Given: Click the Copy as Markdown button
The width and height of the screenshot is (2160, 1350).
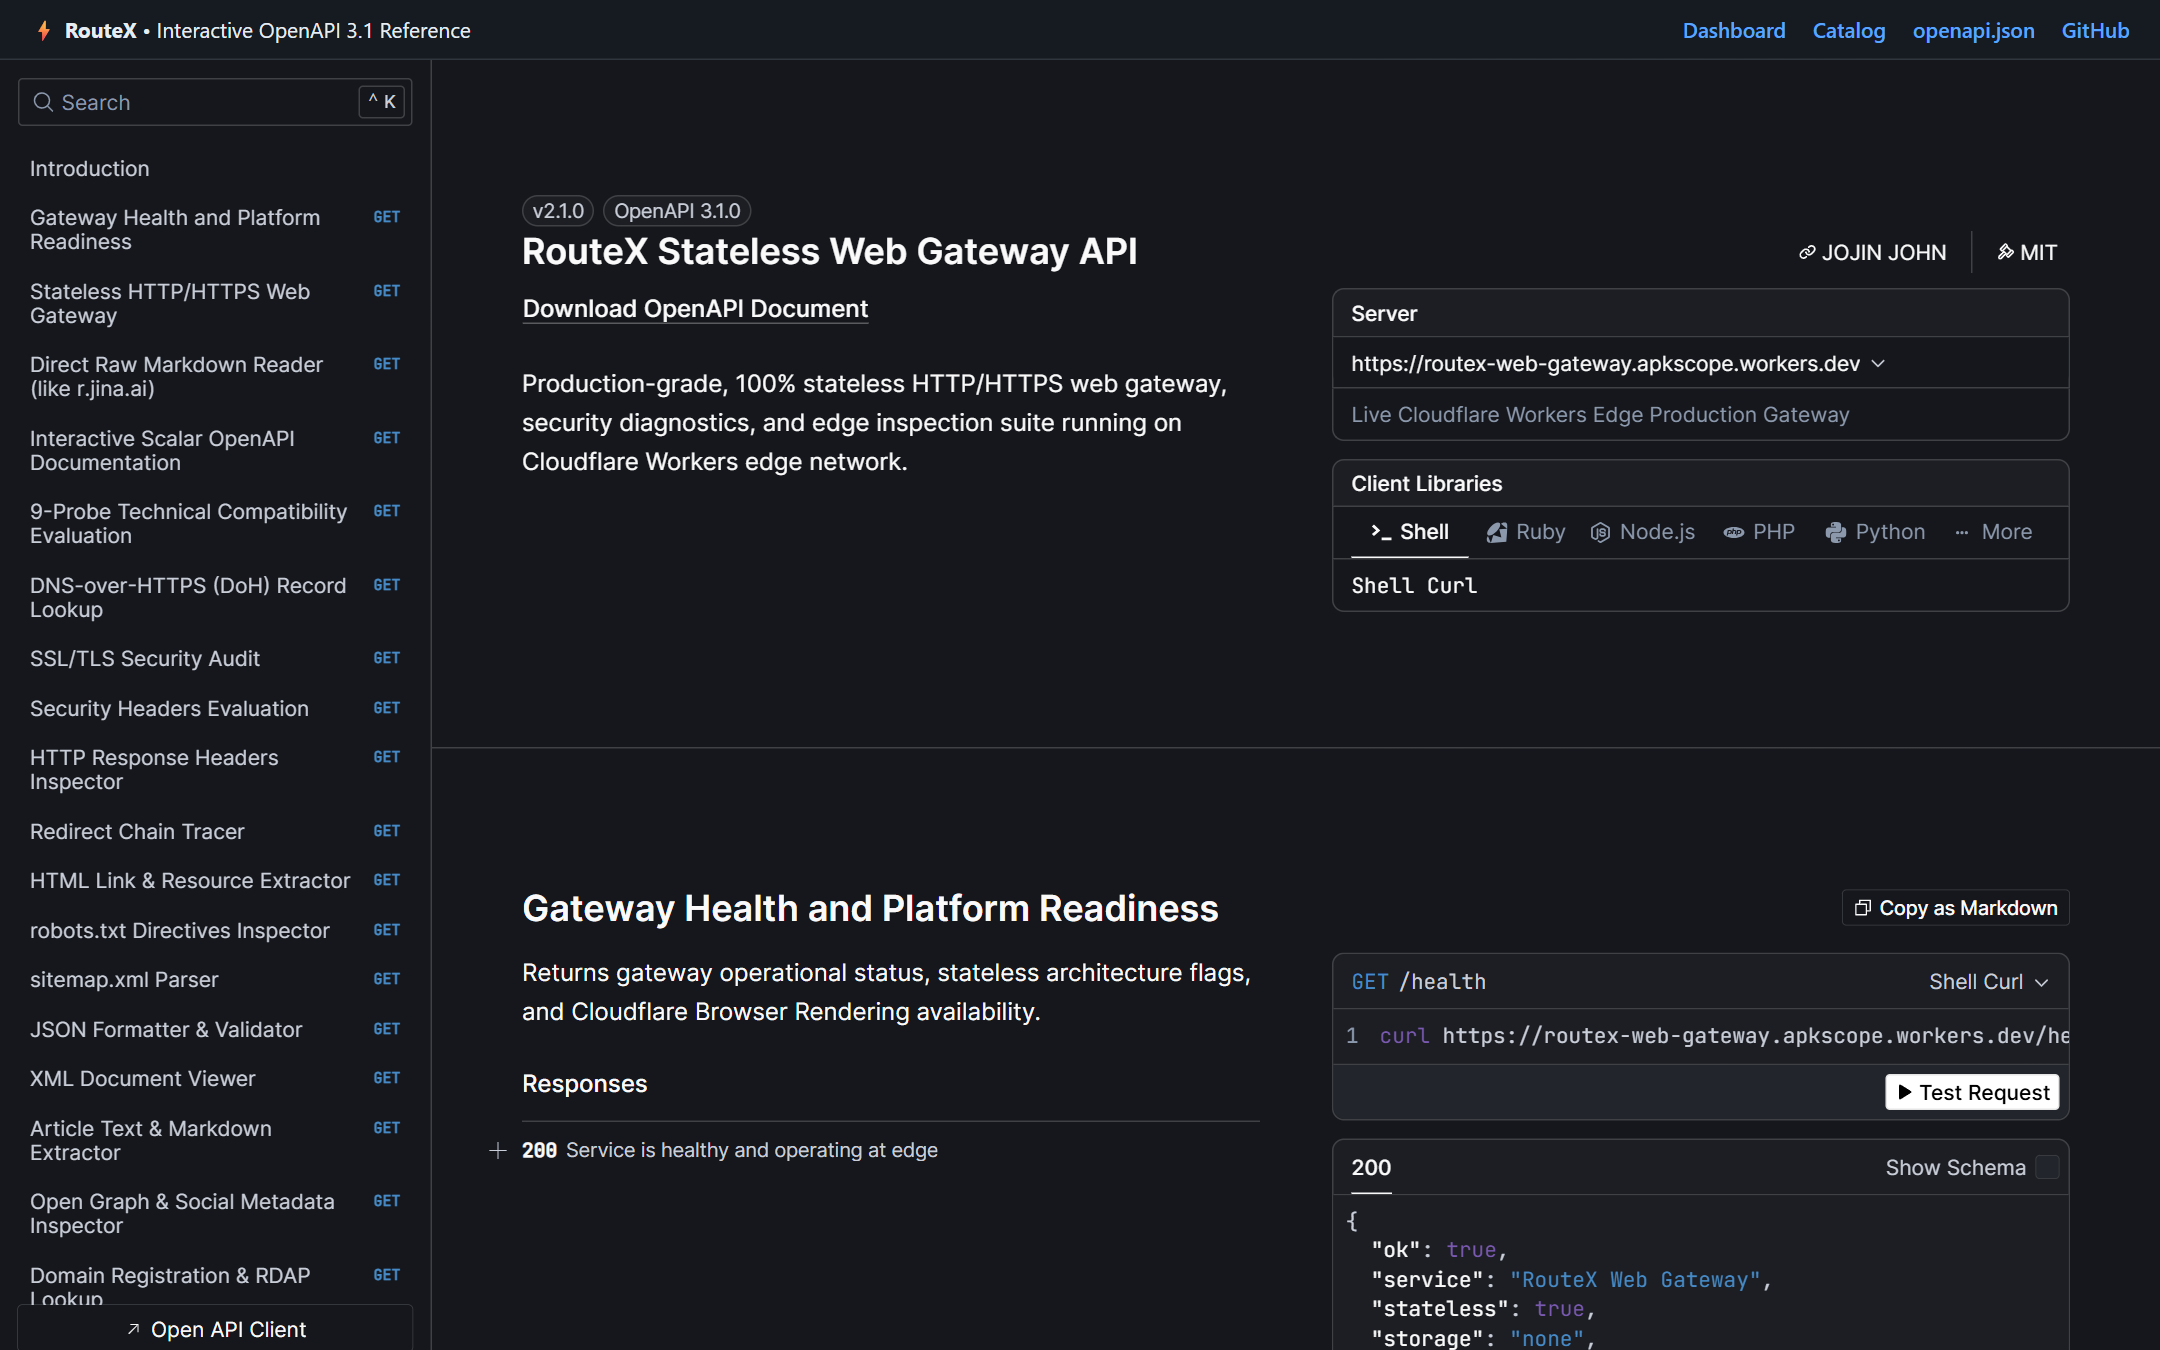Looking at the screenshot, I should 1955,908.
